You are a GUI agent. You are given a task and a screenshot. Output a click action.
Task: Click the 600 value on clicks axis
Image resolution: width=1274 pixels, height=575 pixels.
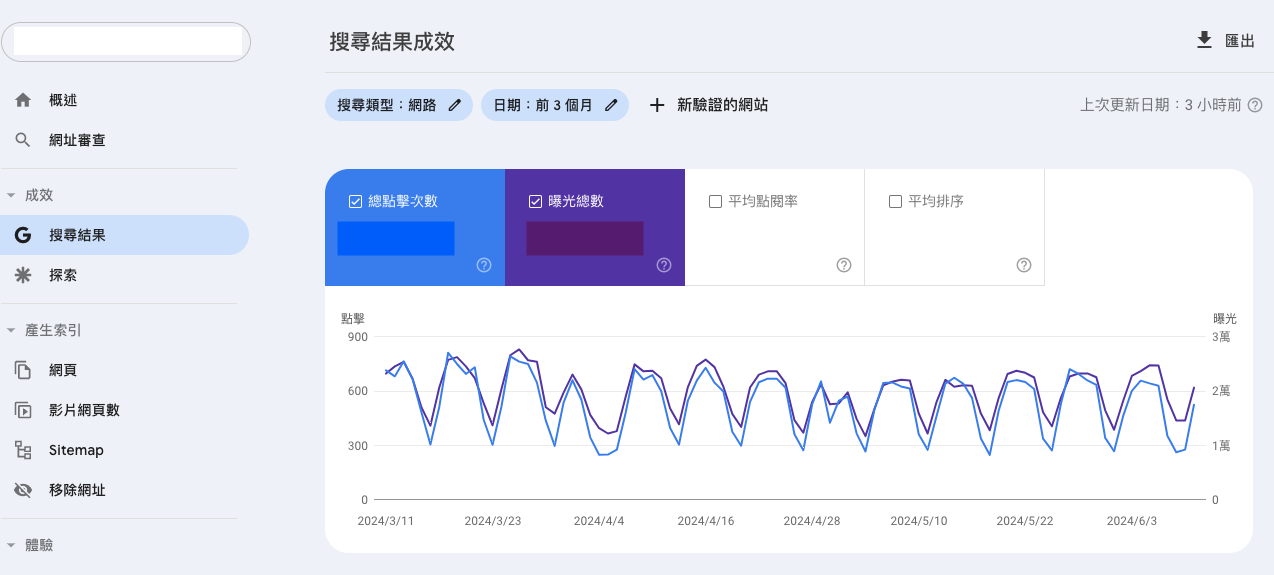[358, 391]
